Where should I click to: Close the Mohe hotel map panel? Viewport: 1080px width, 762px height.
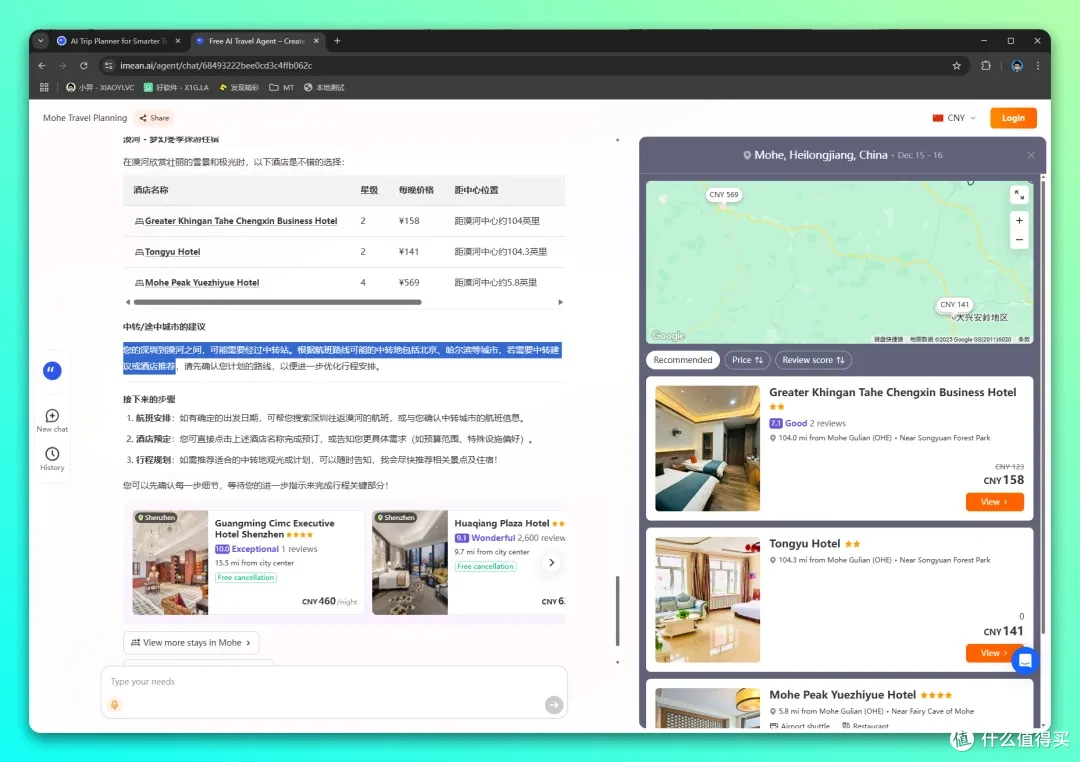click(x=1030, y=155)
